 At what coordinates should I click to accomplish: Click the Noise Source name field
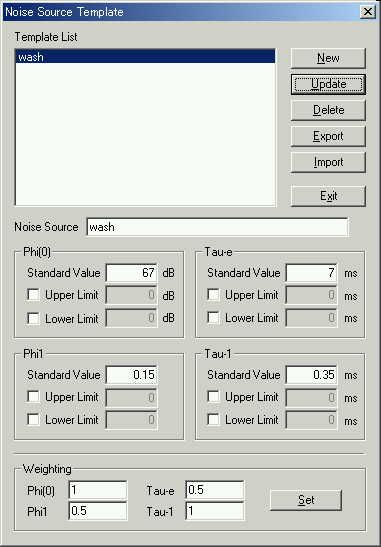tap(217, 227)
